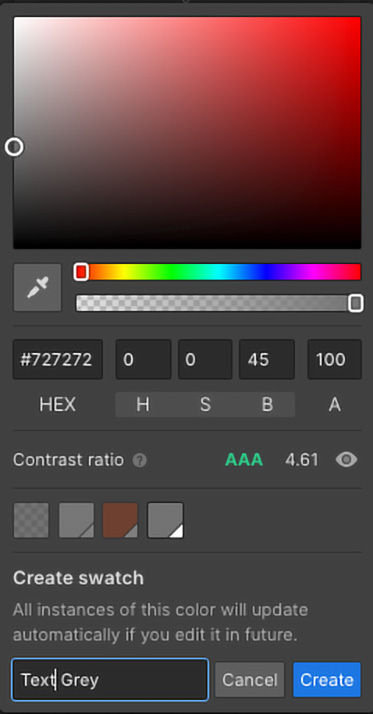Click the hue slider red handle

tap(81, 272)
